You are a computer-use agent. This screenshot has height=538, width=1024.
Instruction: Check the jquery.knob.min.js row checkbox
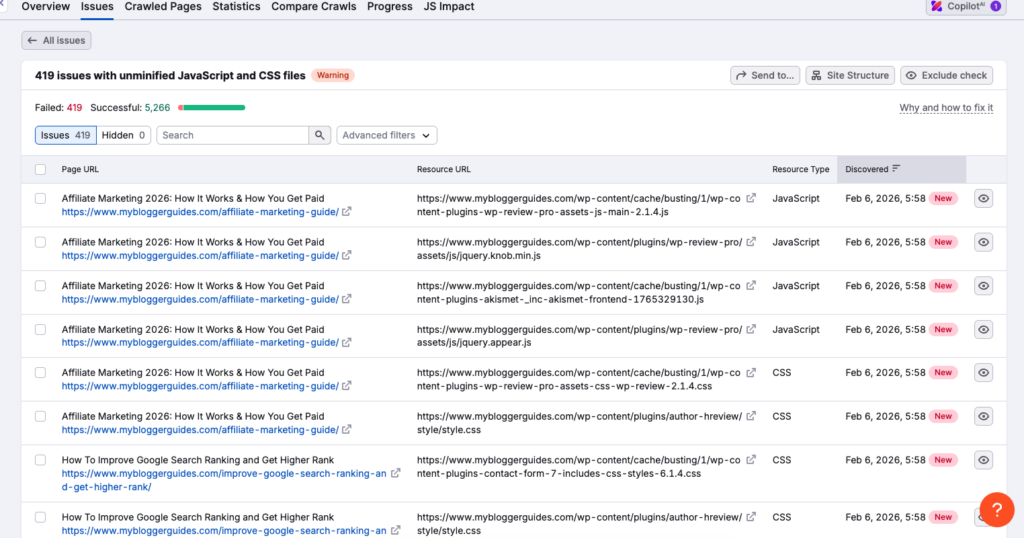point(40,242)
